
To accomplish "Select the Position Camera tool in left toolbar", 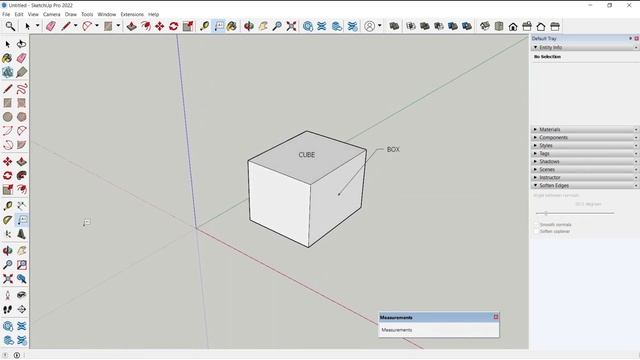I will tap(7, 295).
